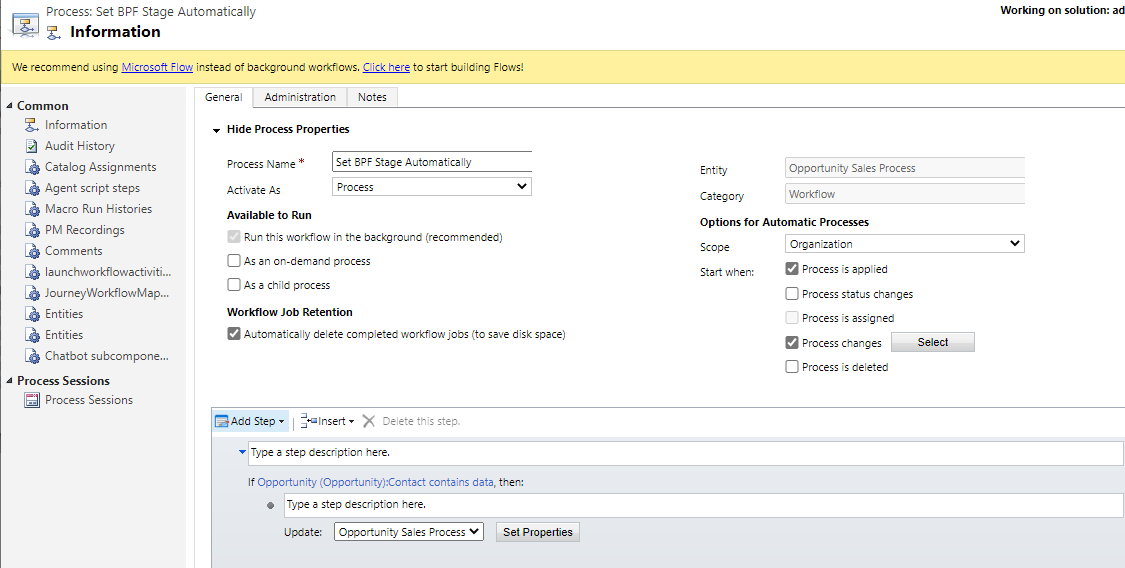
Task: Check the Process is assigned box
Action: click(x=792, y=318)
